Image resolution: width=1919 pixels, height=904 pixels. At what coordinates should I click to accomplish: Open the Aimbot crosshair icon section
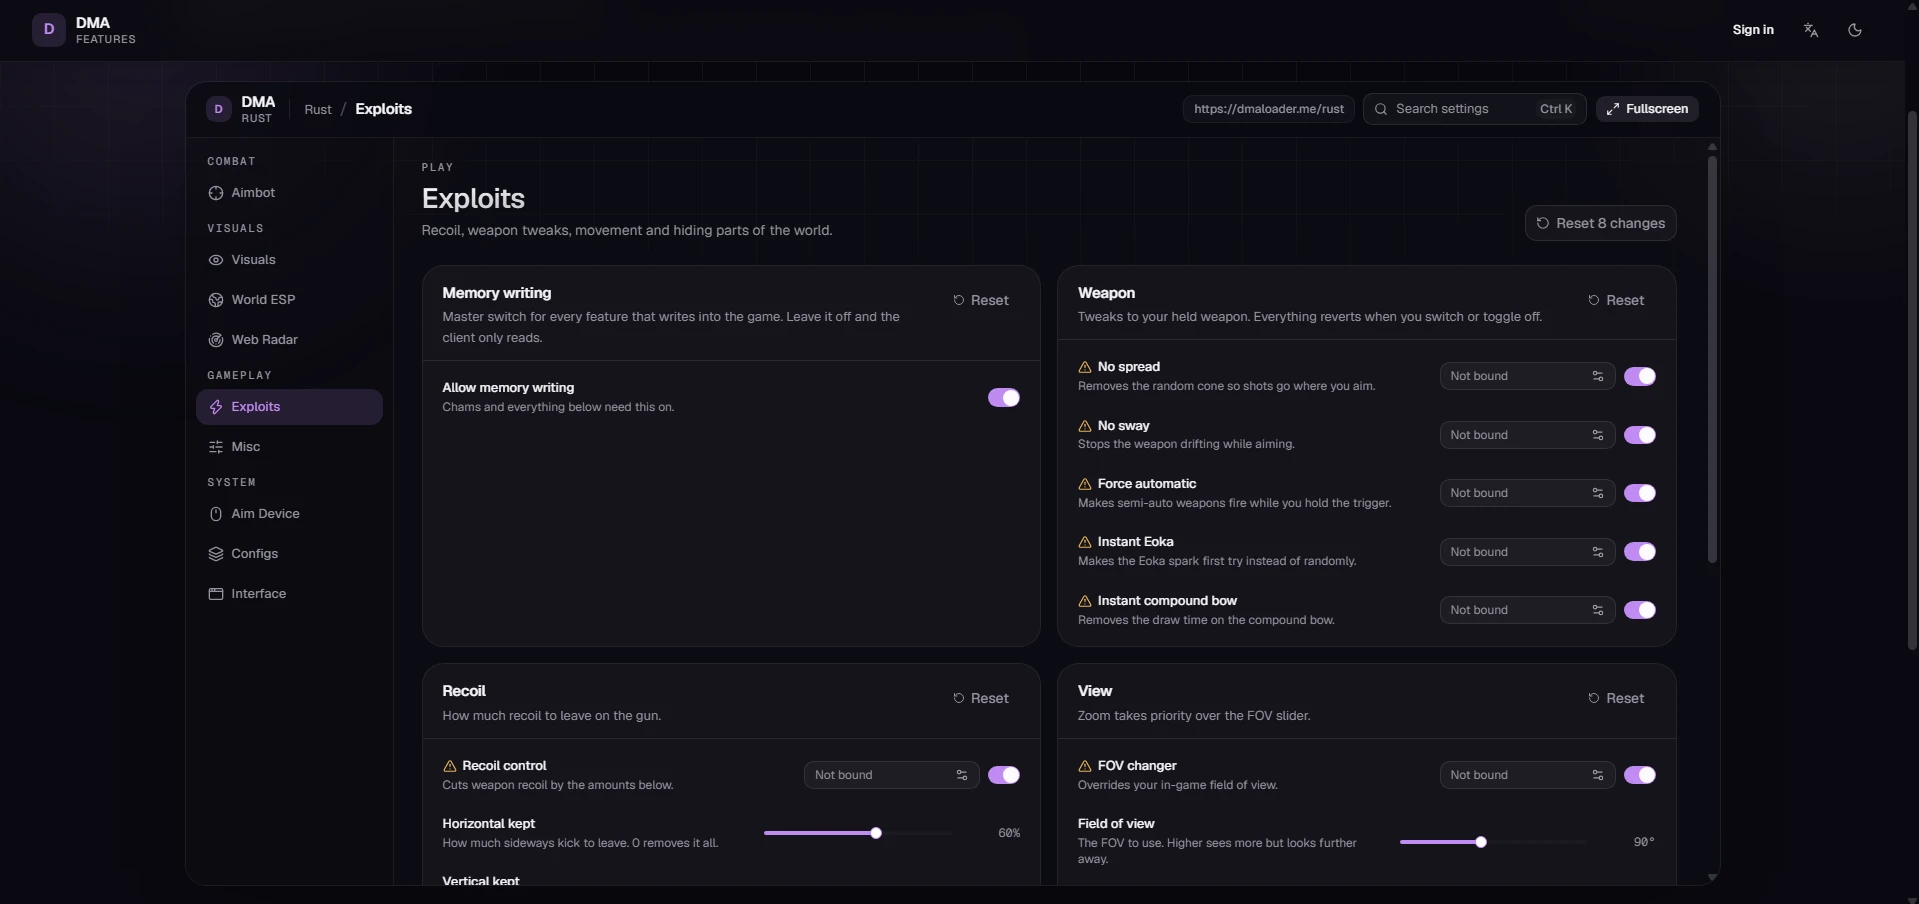[215, 193]
